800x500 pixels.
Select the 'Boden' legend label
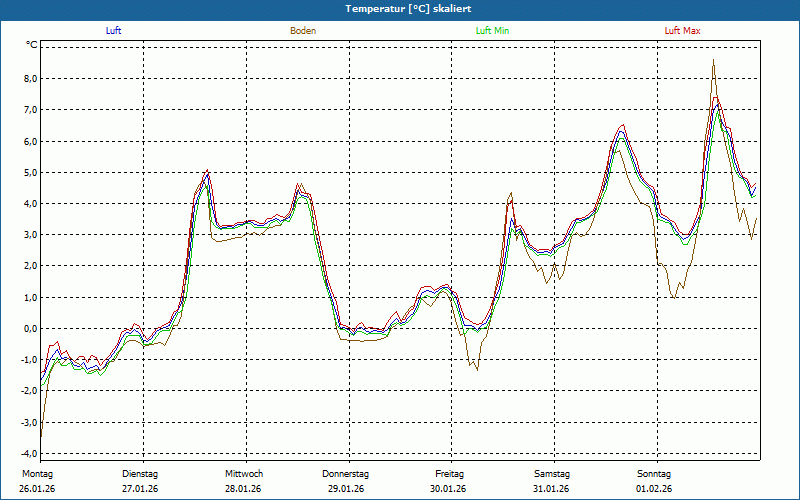303,31
